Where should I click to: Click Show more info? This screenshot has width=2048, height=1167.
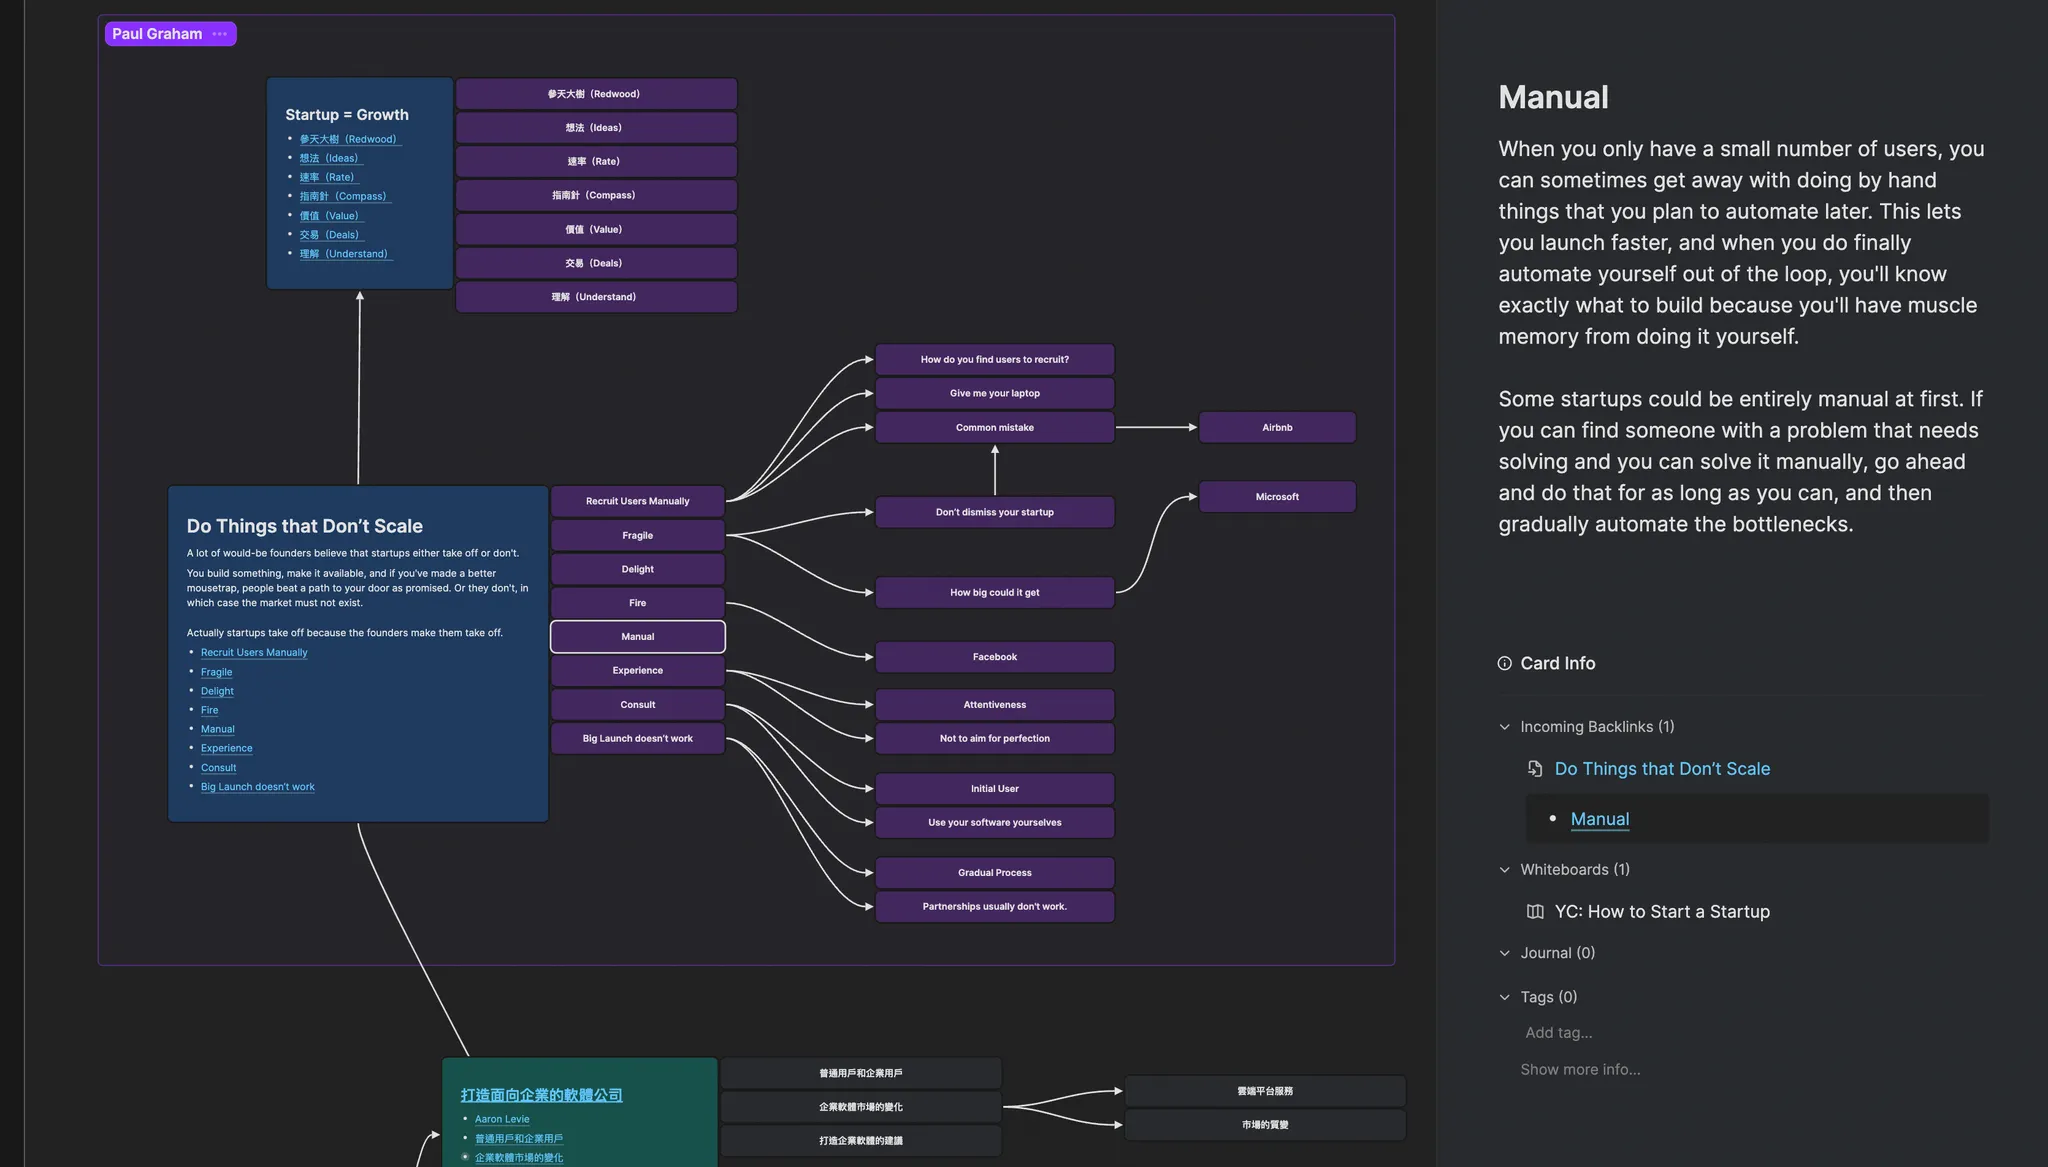(x=1580, y=1070)
